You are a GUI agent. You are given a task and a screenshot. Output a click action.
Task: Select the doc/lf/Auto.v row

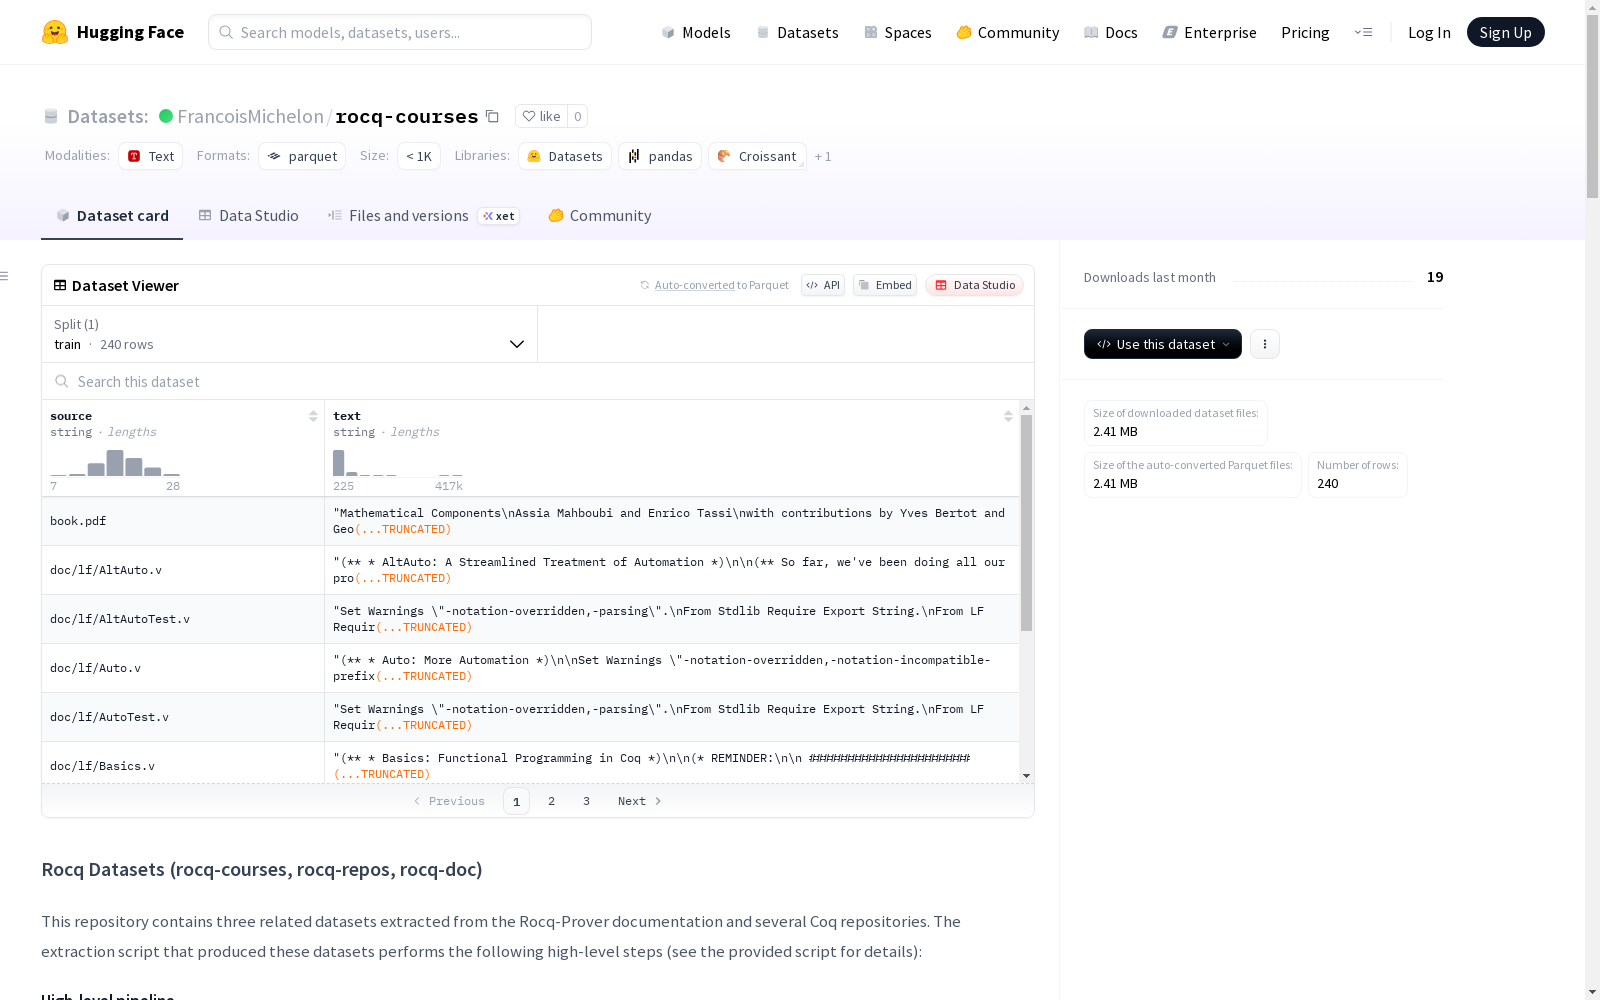click(530, 668)
